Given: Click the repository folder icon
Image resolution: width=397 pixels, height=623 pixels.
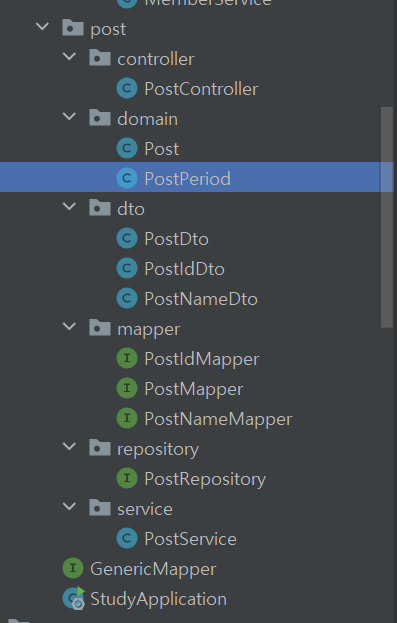Looking at the screenshot, I should (x=100, y=448).
